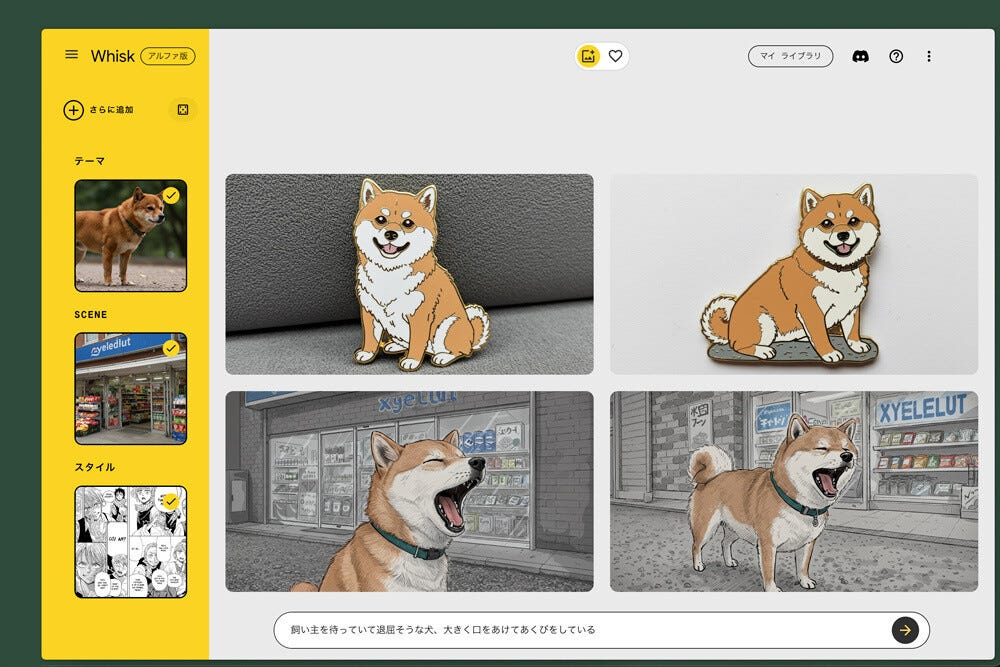Open マイ ライブラリ

tap(790, 56)
